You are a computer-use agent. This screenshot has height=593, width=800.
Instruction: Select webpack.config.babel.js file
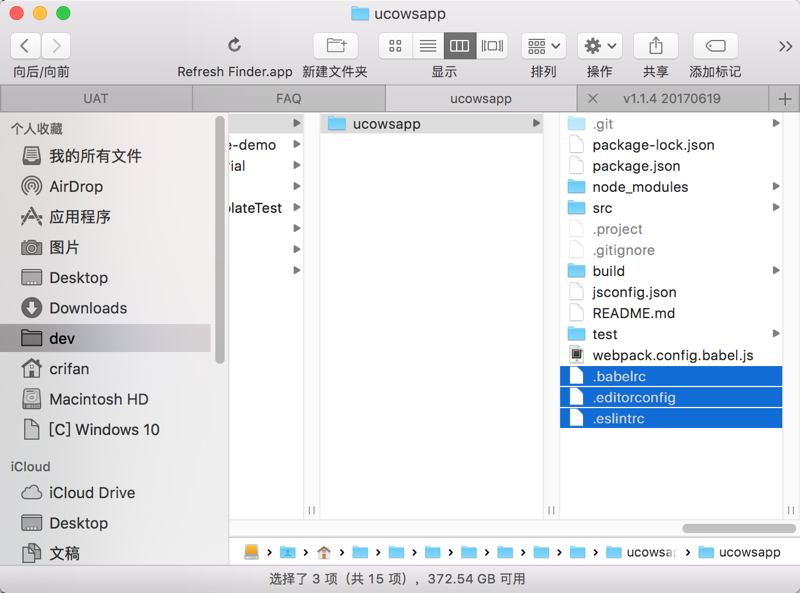click(x=671, y=355)
